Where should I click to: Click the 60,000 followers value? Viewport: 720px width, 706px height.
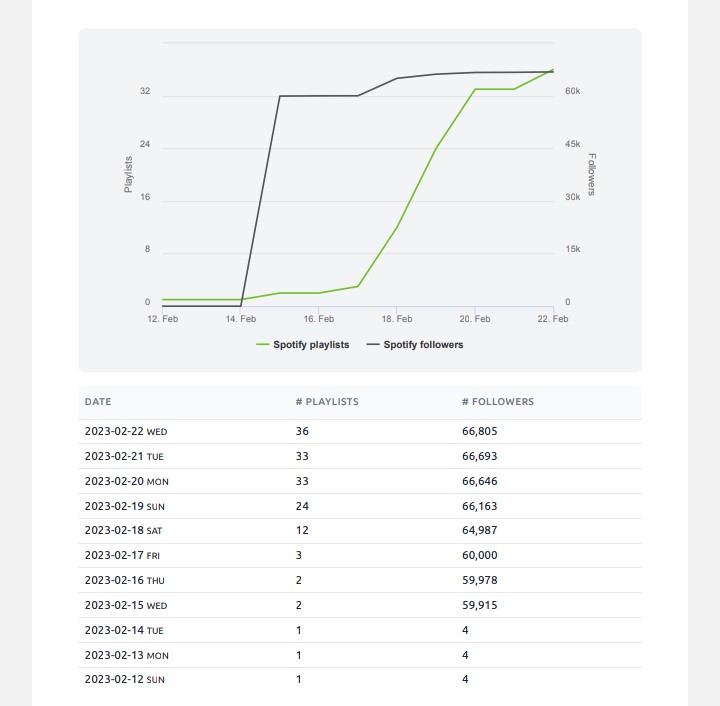pos(479,555)
